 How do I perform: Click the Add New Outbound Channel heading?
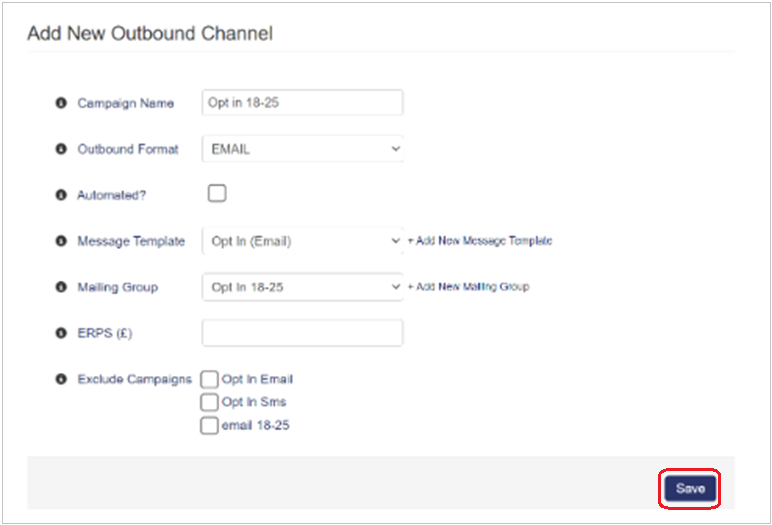coord(150,33)
